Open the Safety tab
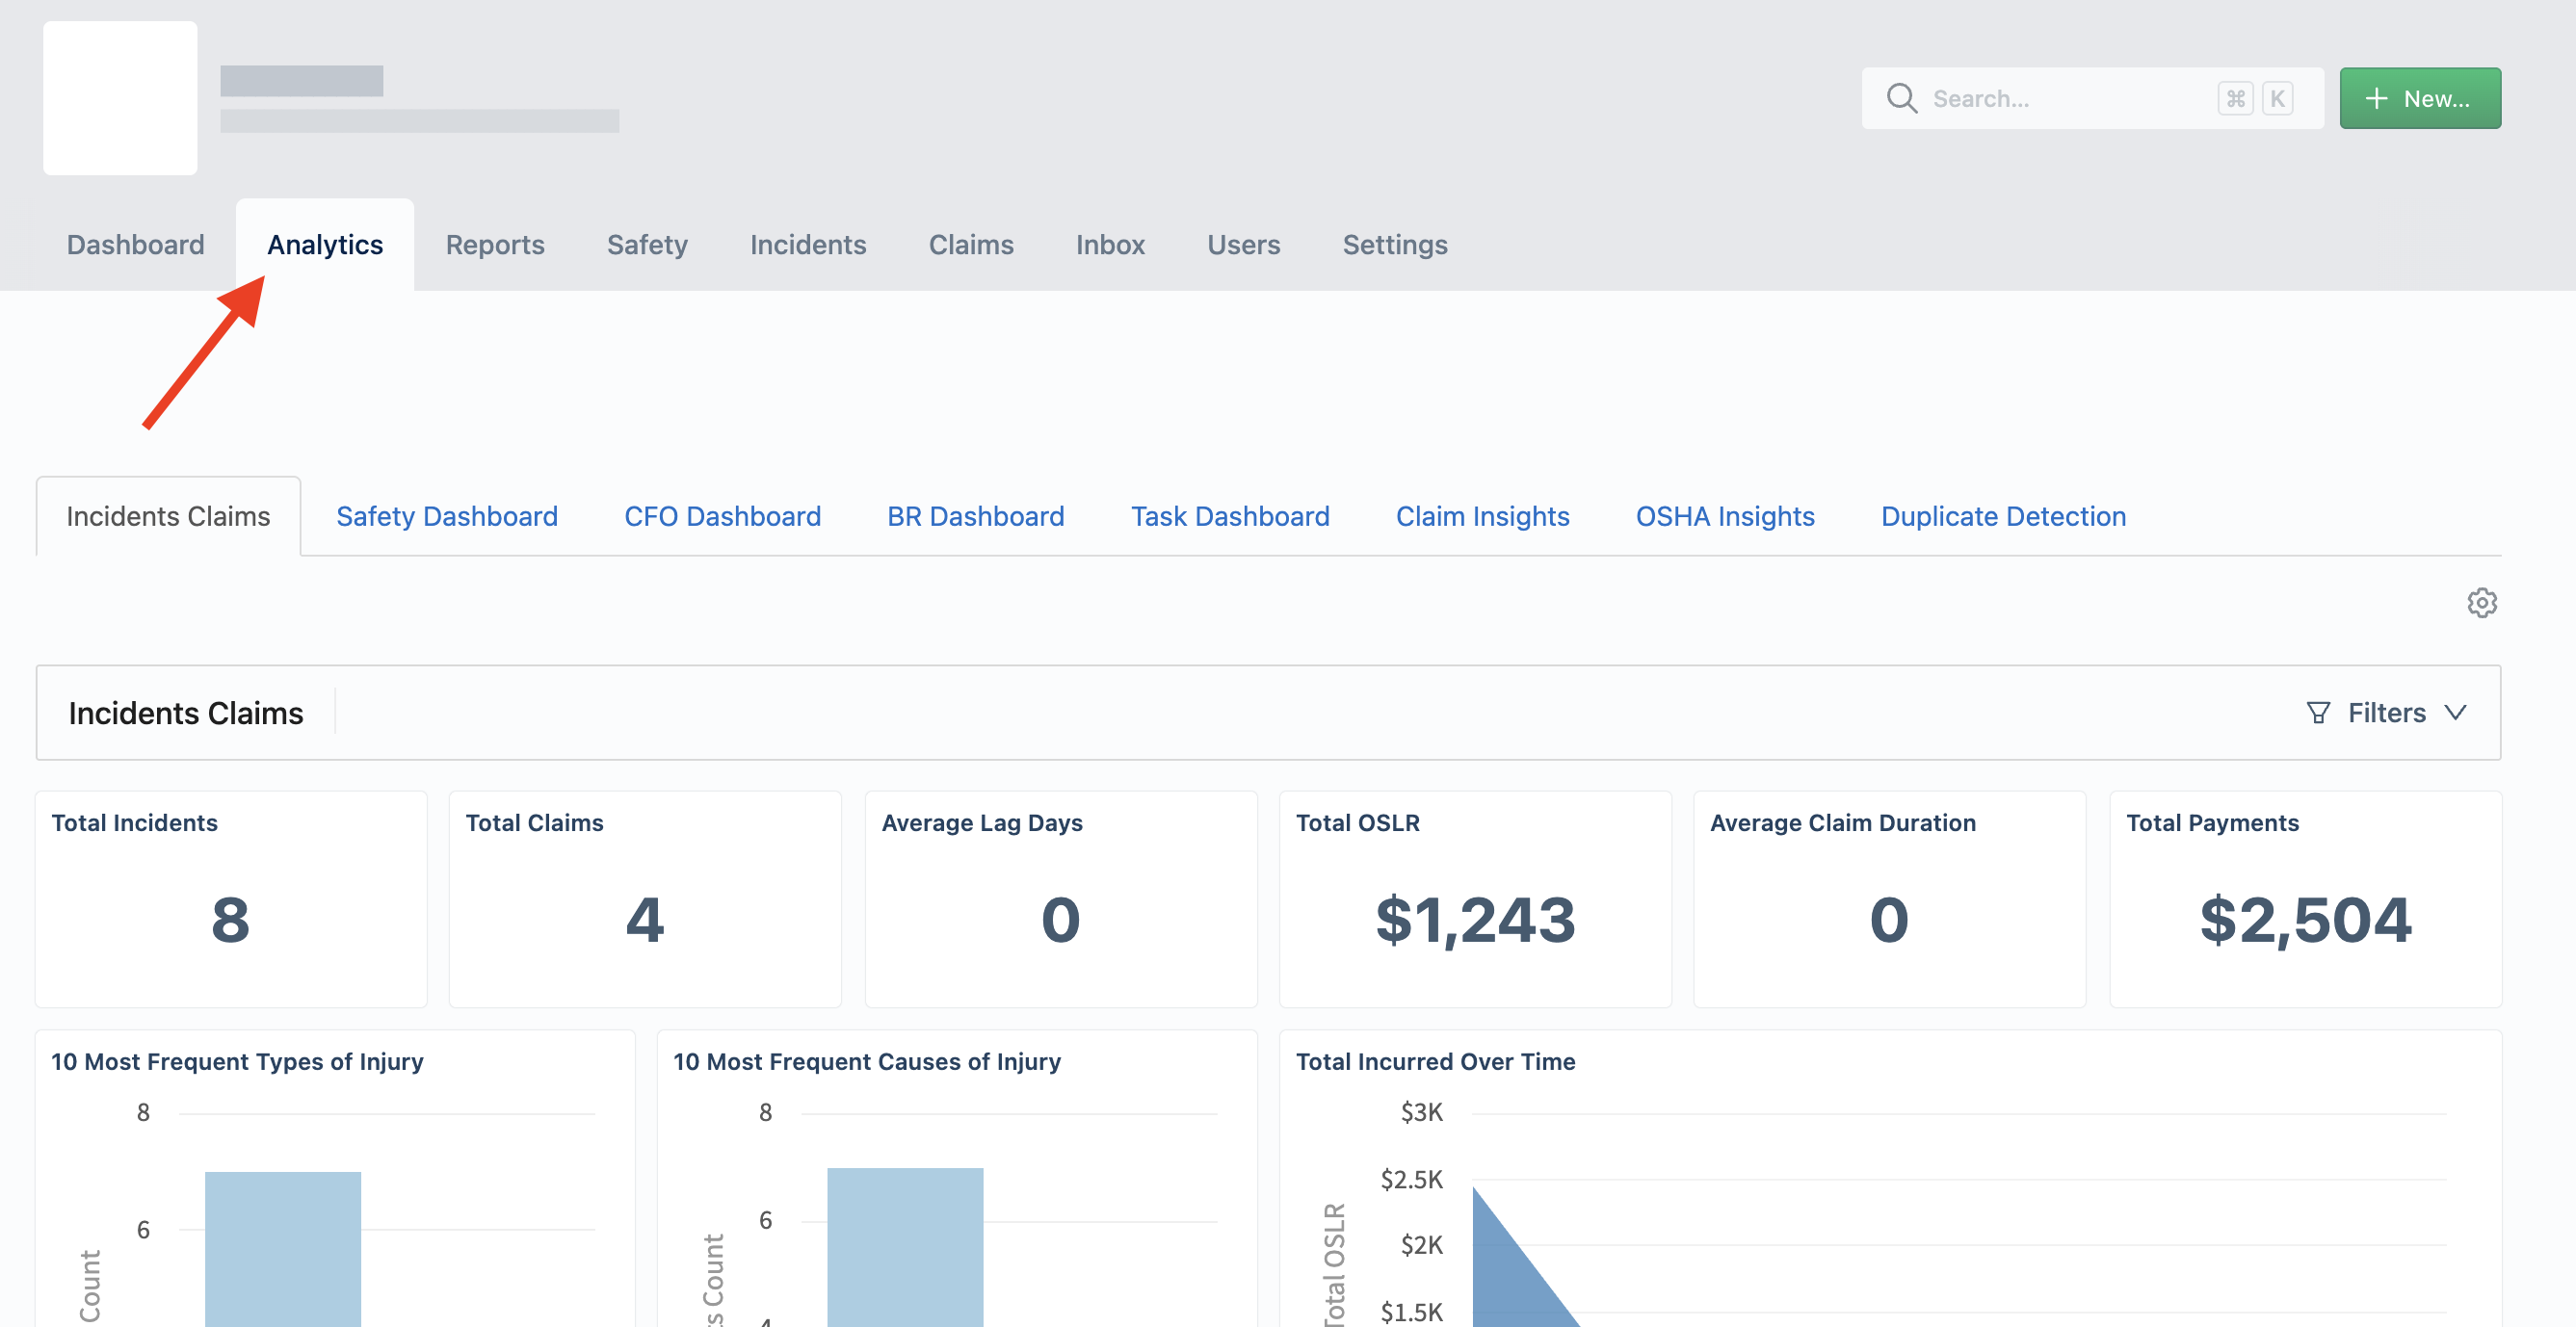This screenshot has height=1327, width=2576. 647,245
